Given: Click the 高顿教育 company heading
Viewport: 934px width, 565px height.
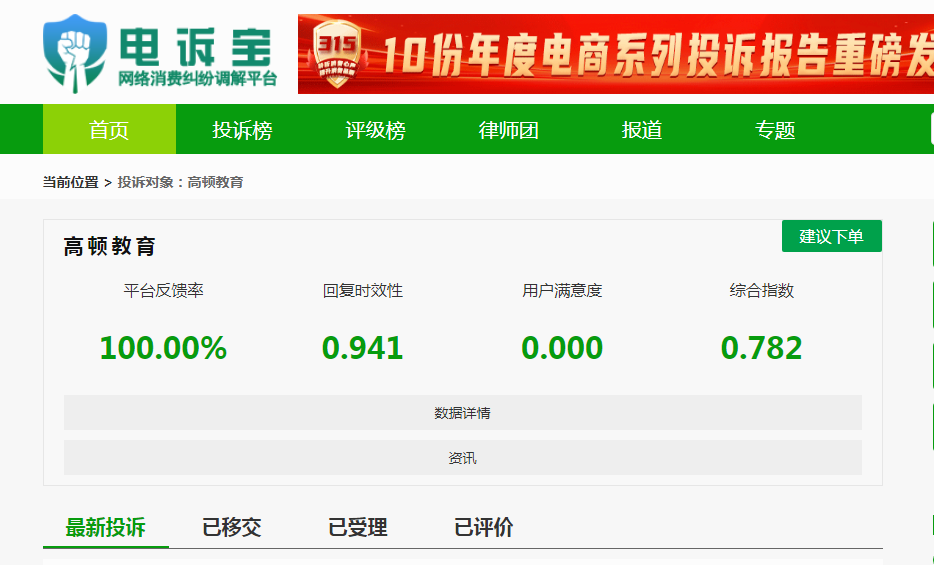Looking at the screenshot, I should 110,246.
